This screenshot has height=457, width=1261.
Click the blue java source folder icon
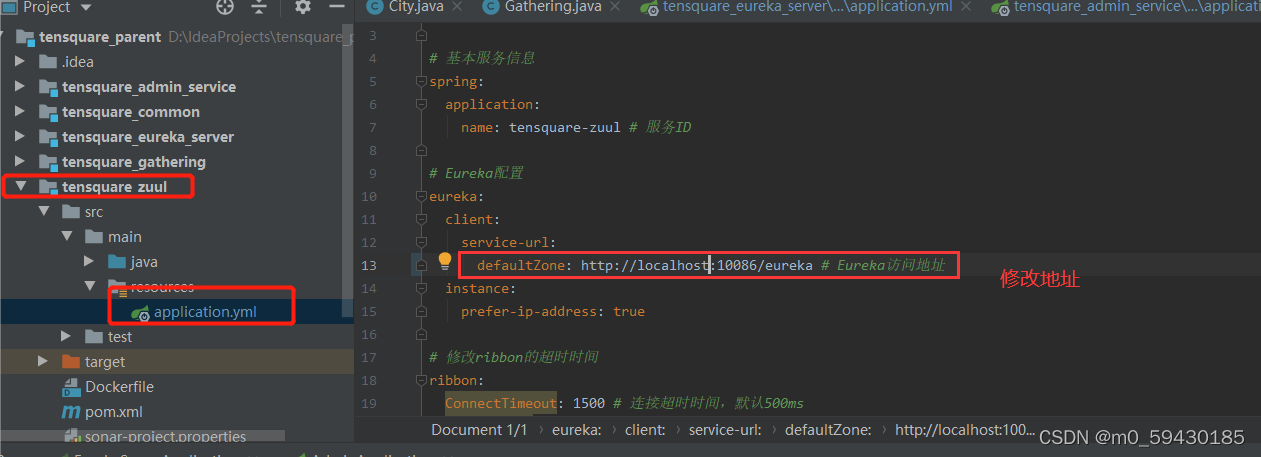(x=117, y=262)
